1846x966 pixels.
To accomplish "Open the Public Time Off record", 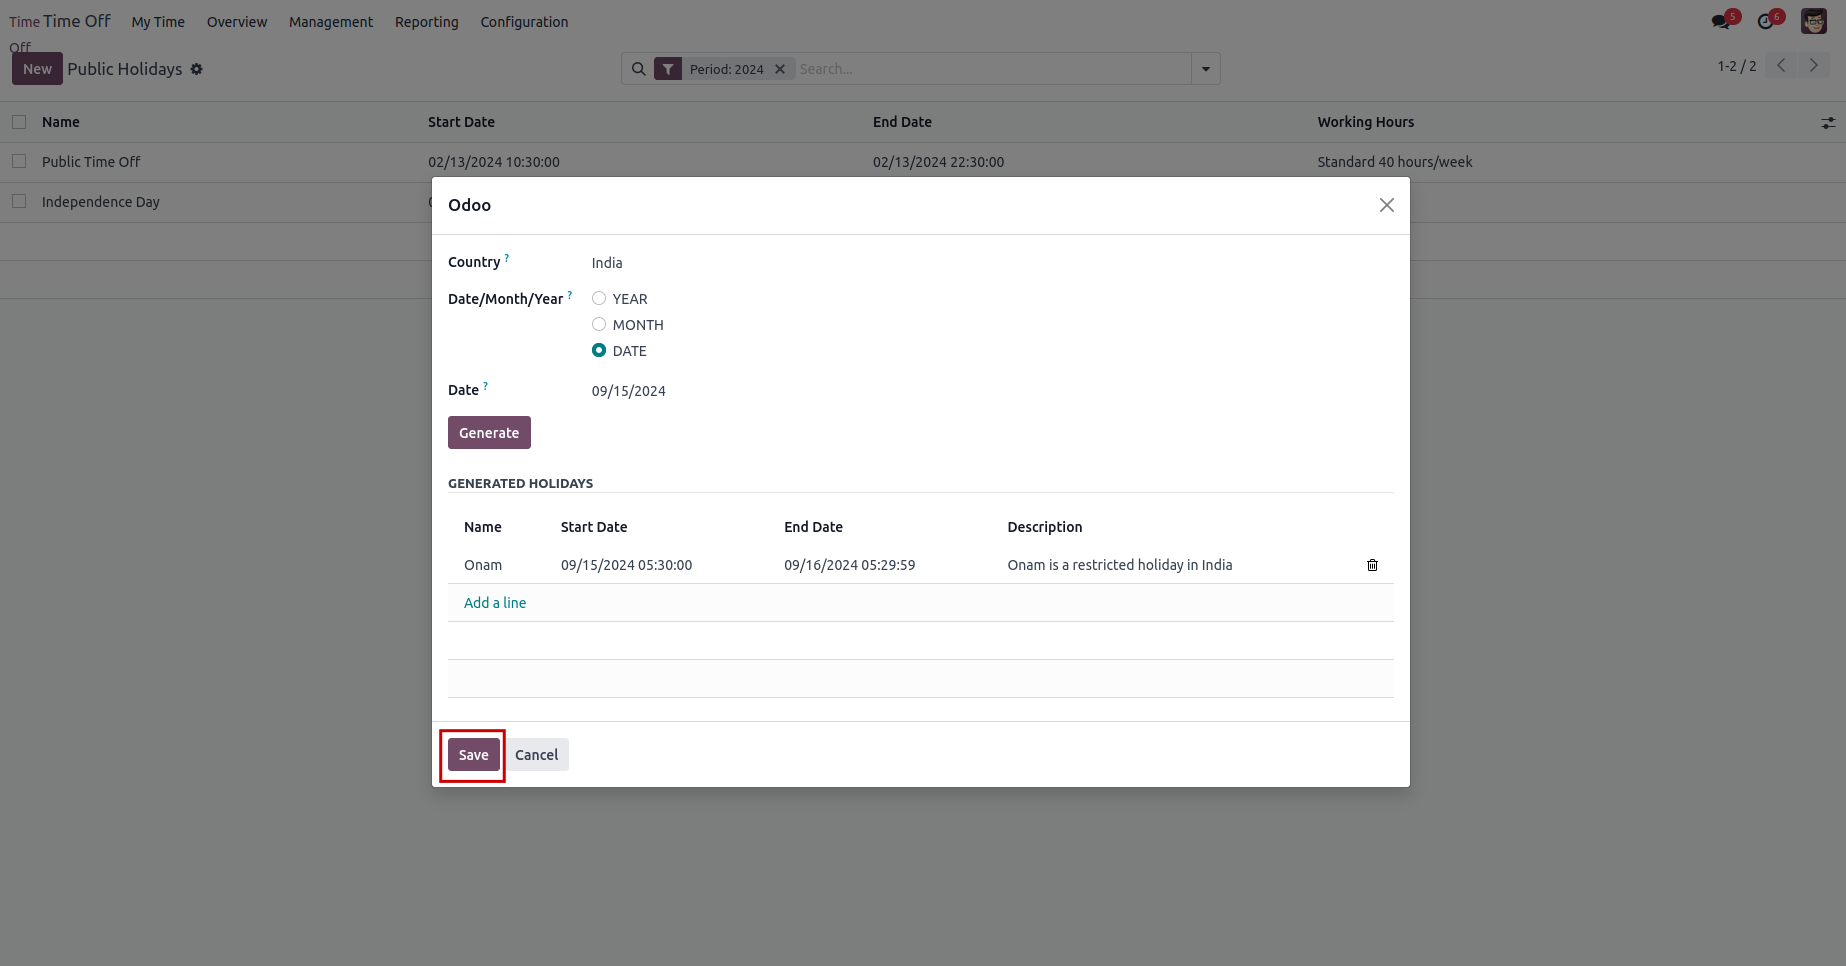I will coord(91,162).
